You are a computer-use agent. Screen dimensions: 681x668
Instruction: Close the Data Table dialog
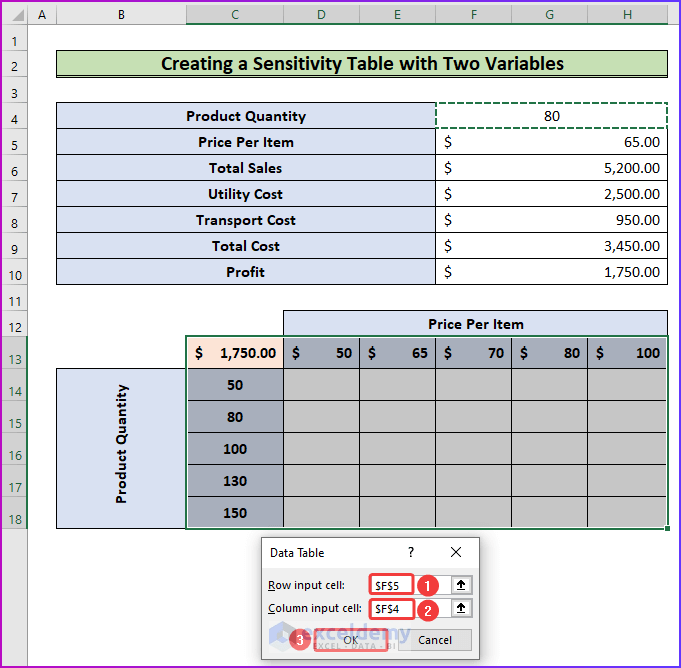tap(456, 552)
